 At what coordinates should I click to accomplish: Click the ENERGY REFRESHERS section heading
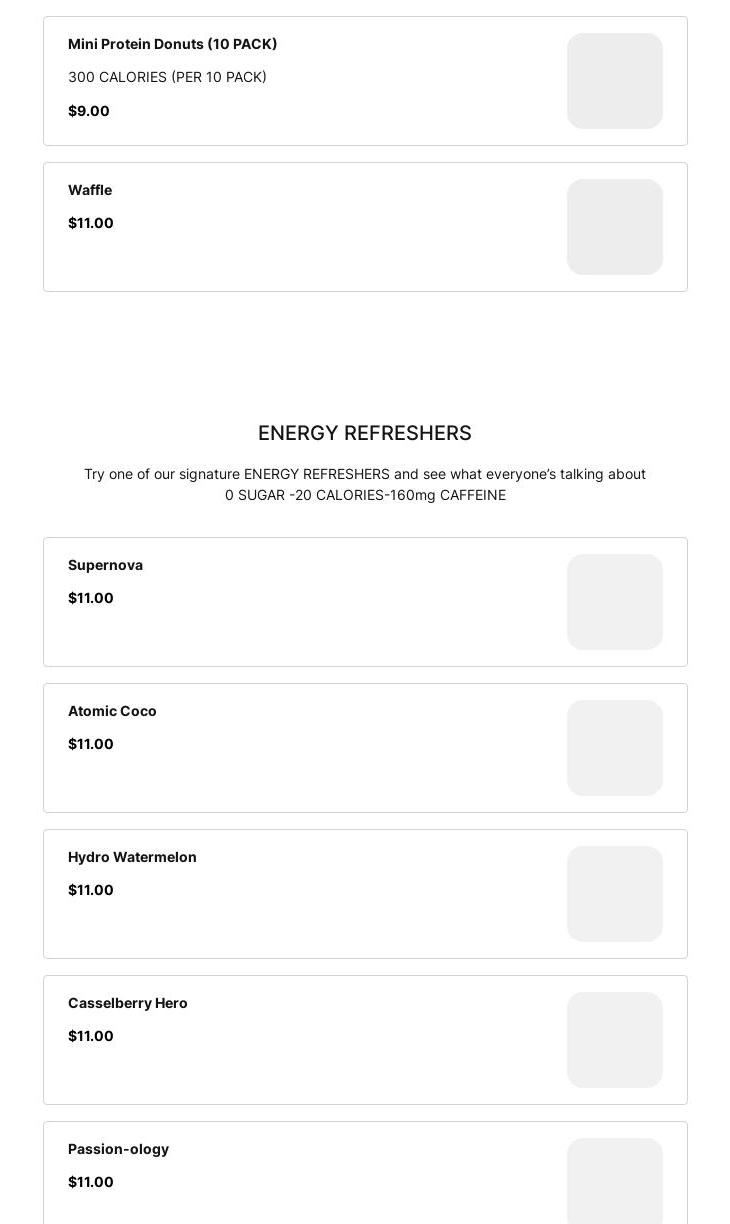(365, 433)
